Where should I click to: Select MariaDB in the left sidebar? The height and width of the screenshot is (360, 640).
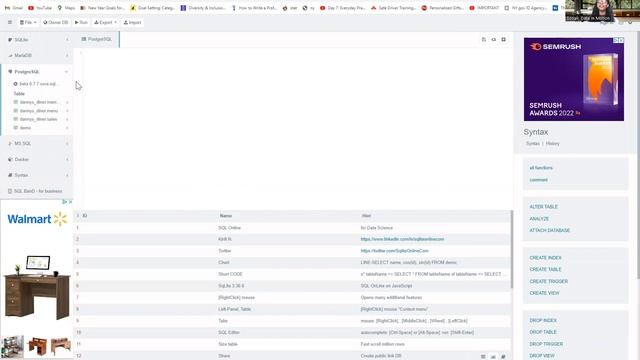(23, 56)
